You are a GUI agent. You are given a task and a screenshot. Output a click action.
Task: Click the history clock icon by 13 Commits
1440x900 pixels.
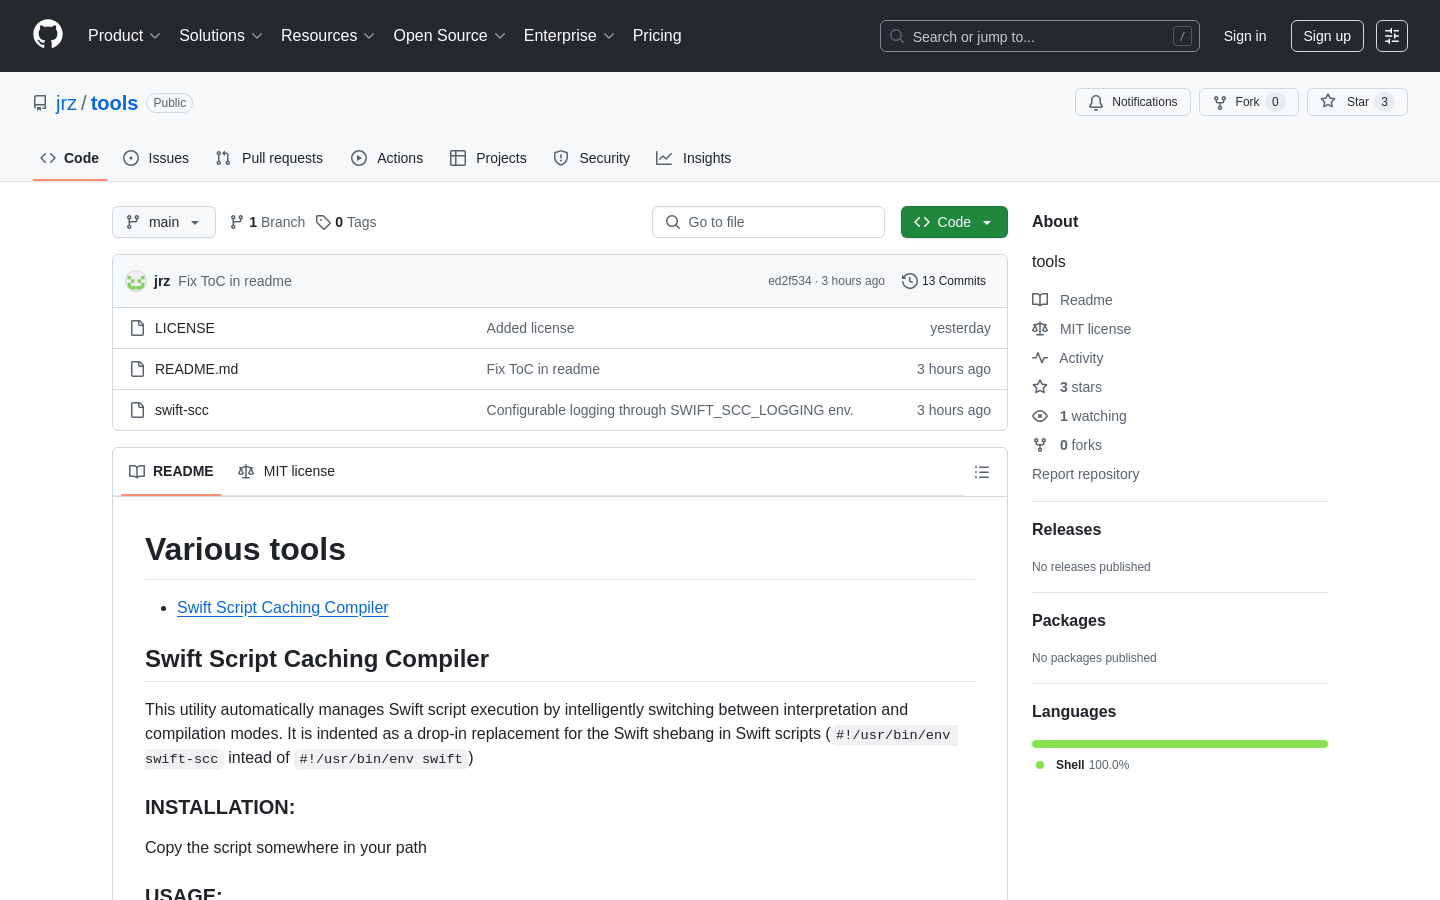[x=910, y=281]
